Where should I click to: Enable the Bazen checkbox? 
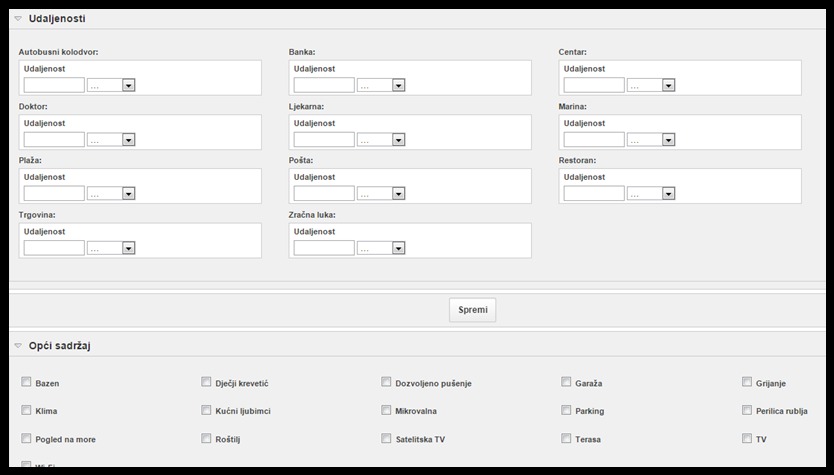tap(26, 382)
